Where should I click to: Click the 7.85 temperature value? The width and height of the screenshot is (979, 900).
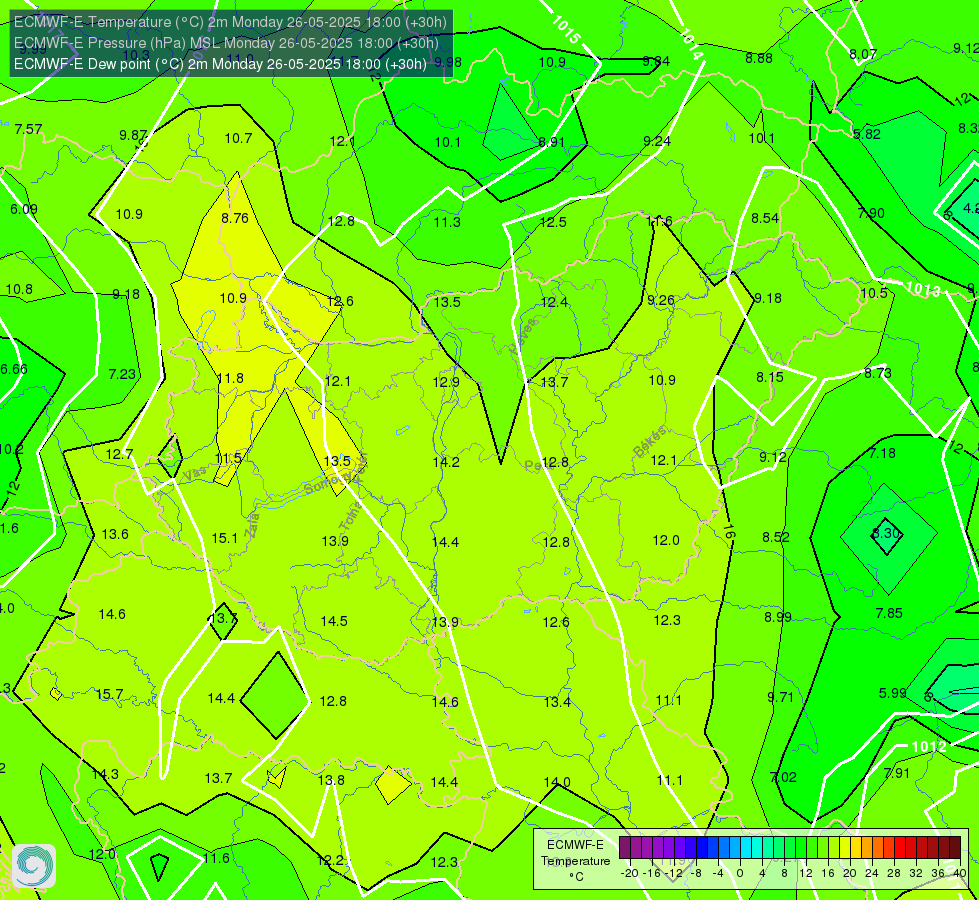pyautogui.click(x=889, y=613)
